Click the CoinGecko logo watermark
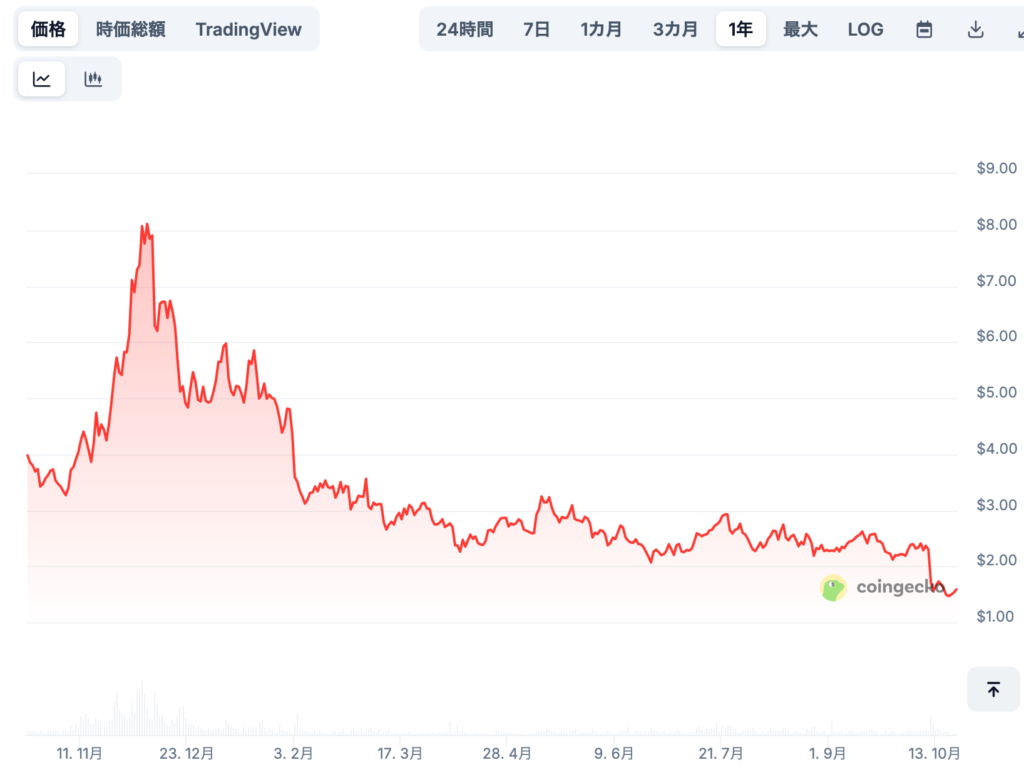1024x775 pixels. [x=882, y=588]
